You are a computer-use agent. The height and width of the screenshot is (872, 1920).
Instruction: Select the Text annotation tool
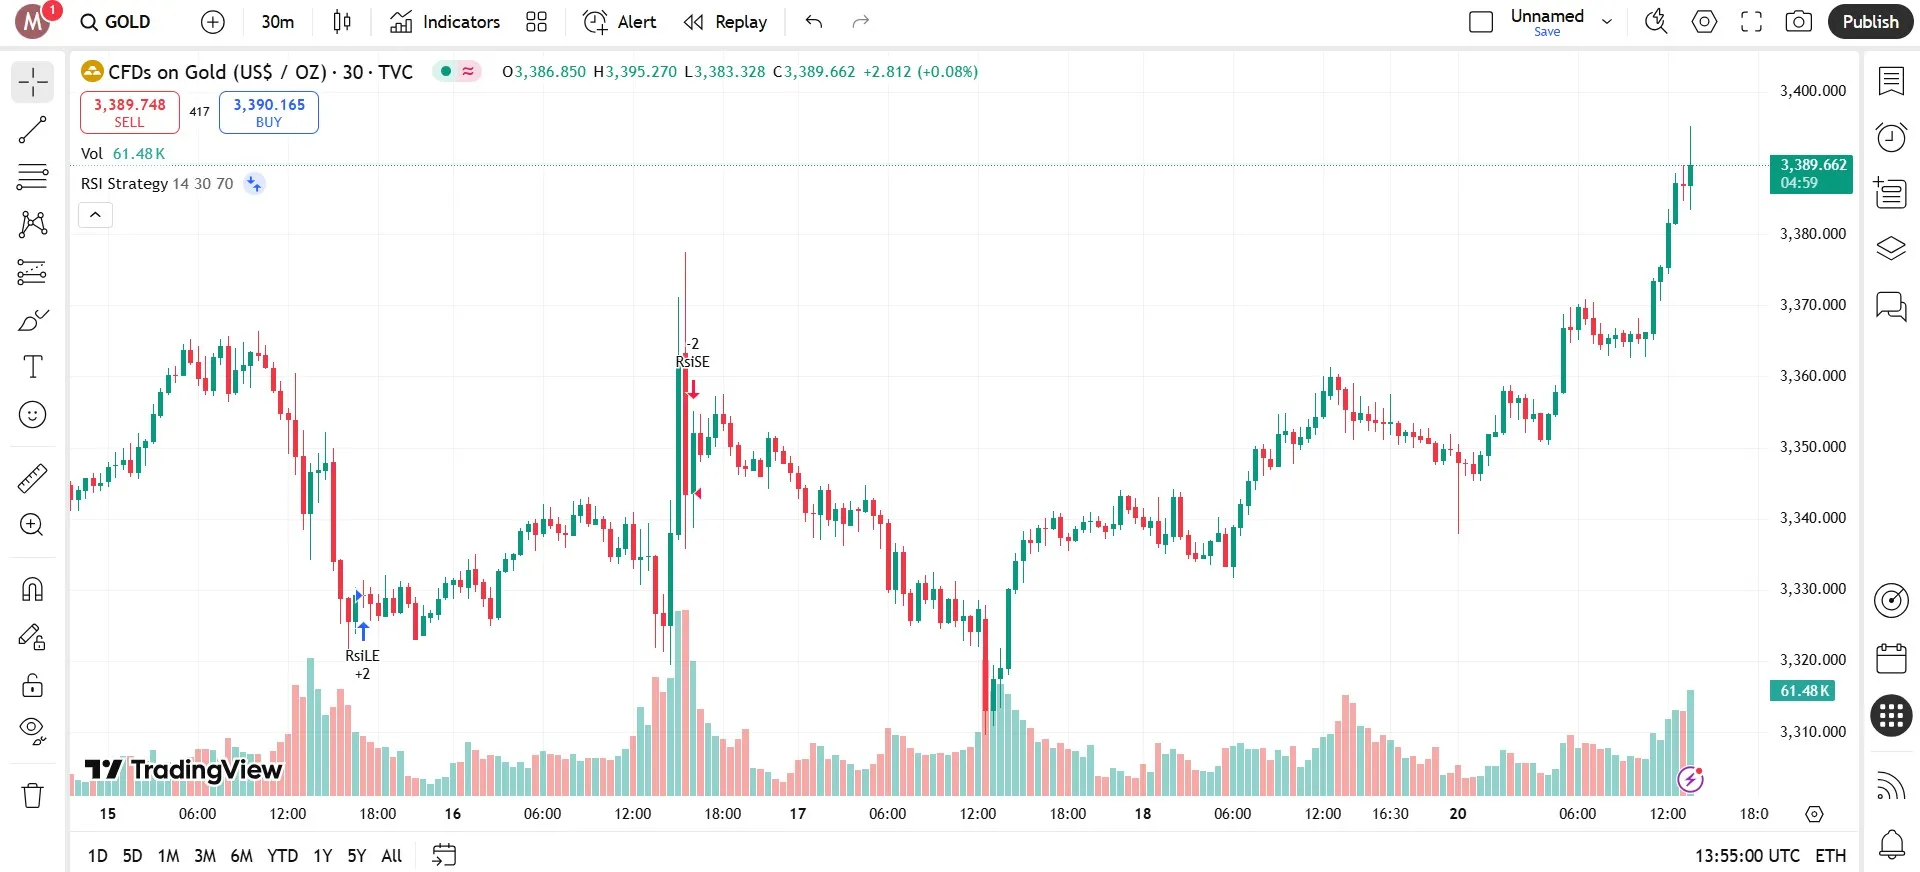point(32,367)
